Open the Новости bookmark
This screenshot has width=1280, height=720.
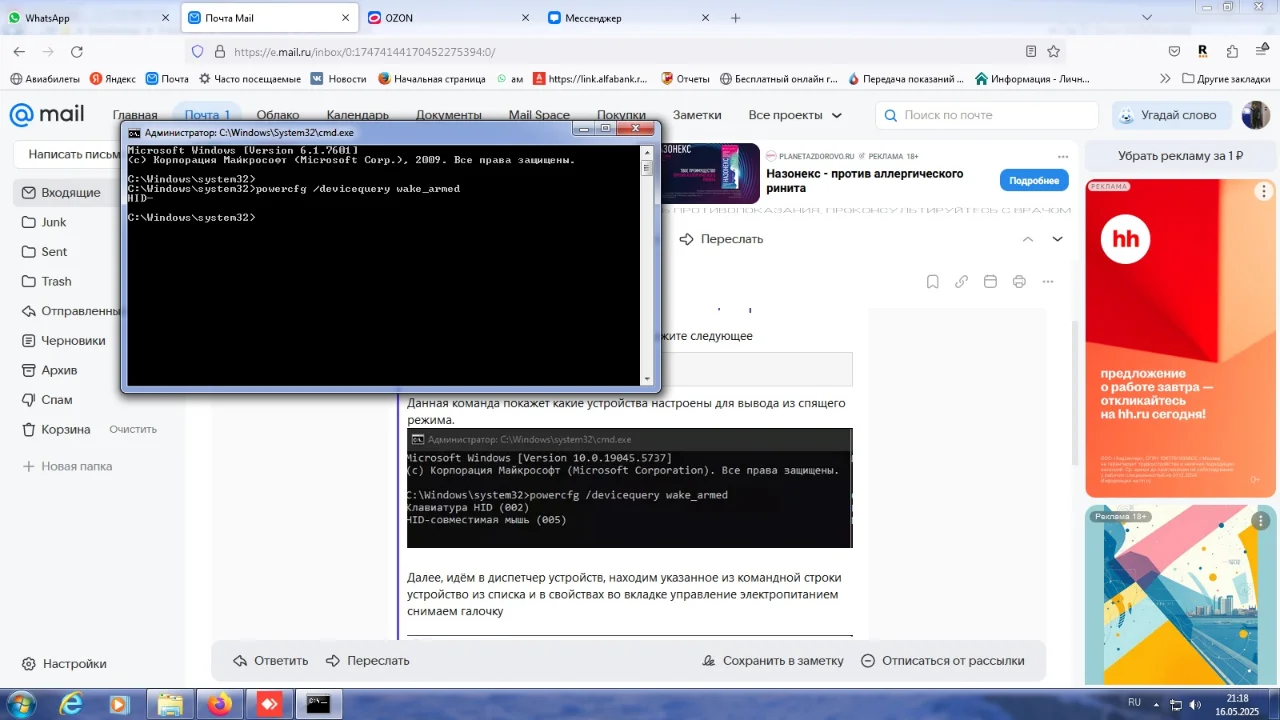tap(338, 79)
